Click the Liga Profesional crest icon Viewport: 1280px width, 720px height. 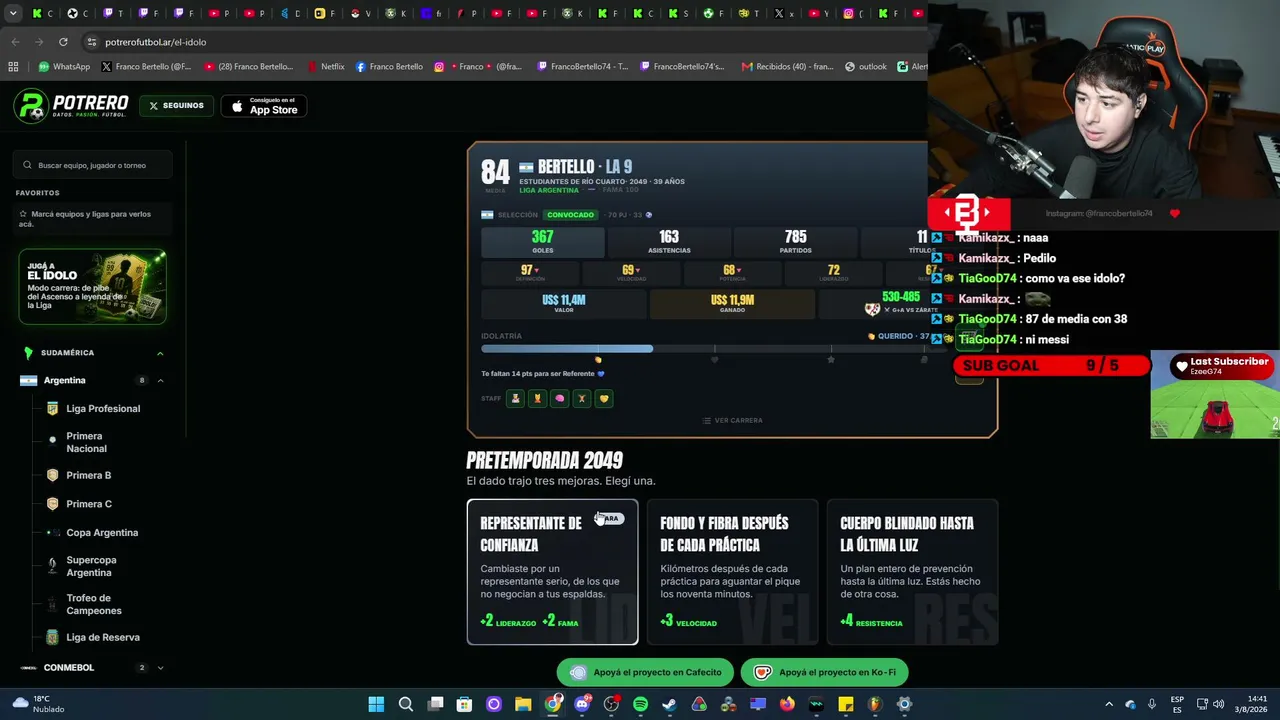pyautogui.click(x=52, y=408)
